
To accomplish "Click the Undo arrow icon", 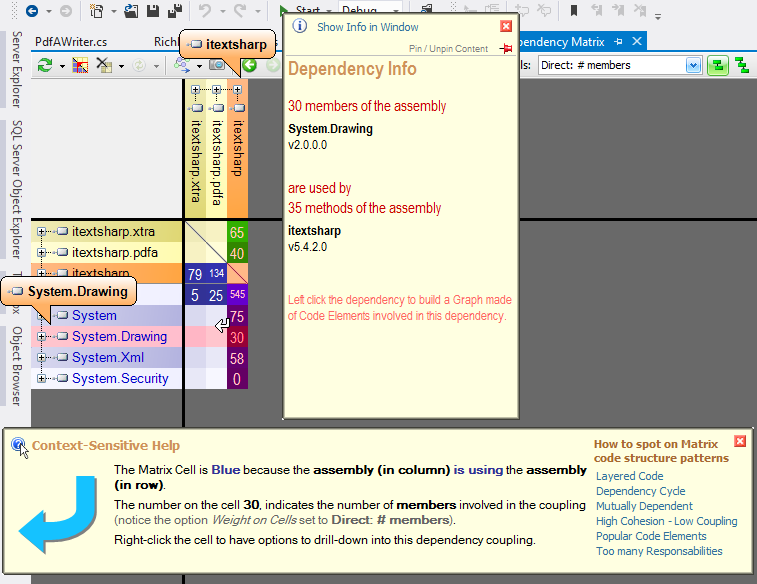I will tap(205, 10).
